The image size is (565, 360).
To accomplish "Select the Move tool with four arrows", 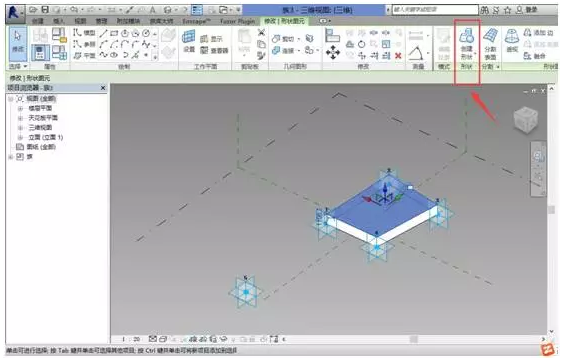I will coord(333,53).
